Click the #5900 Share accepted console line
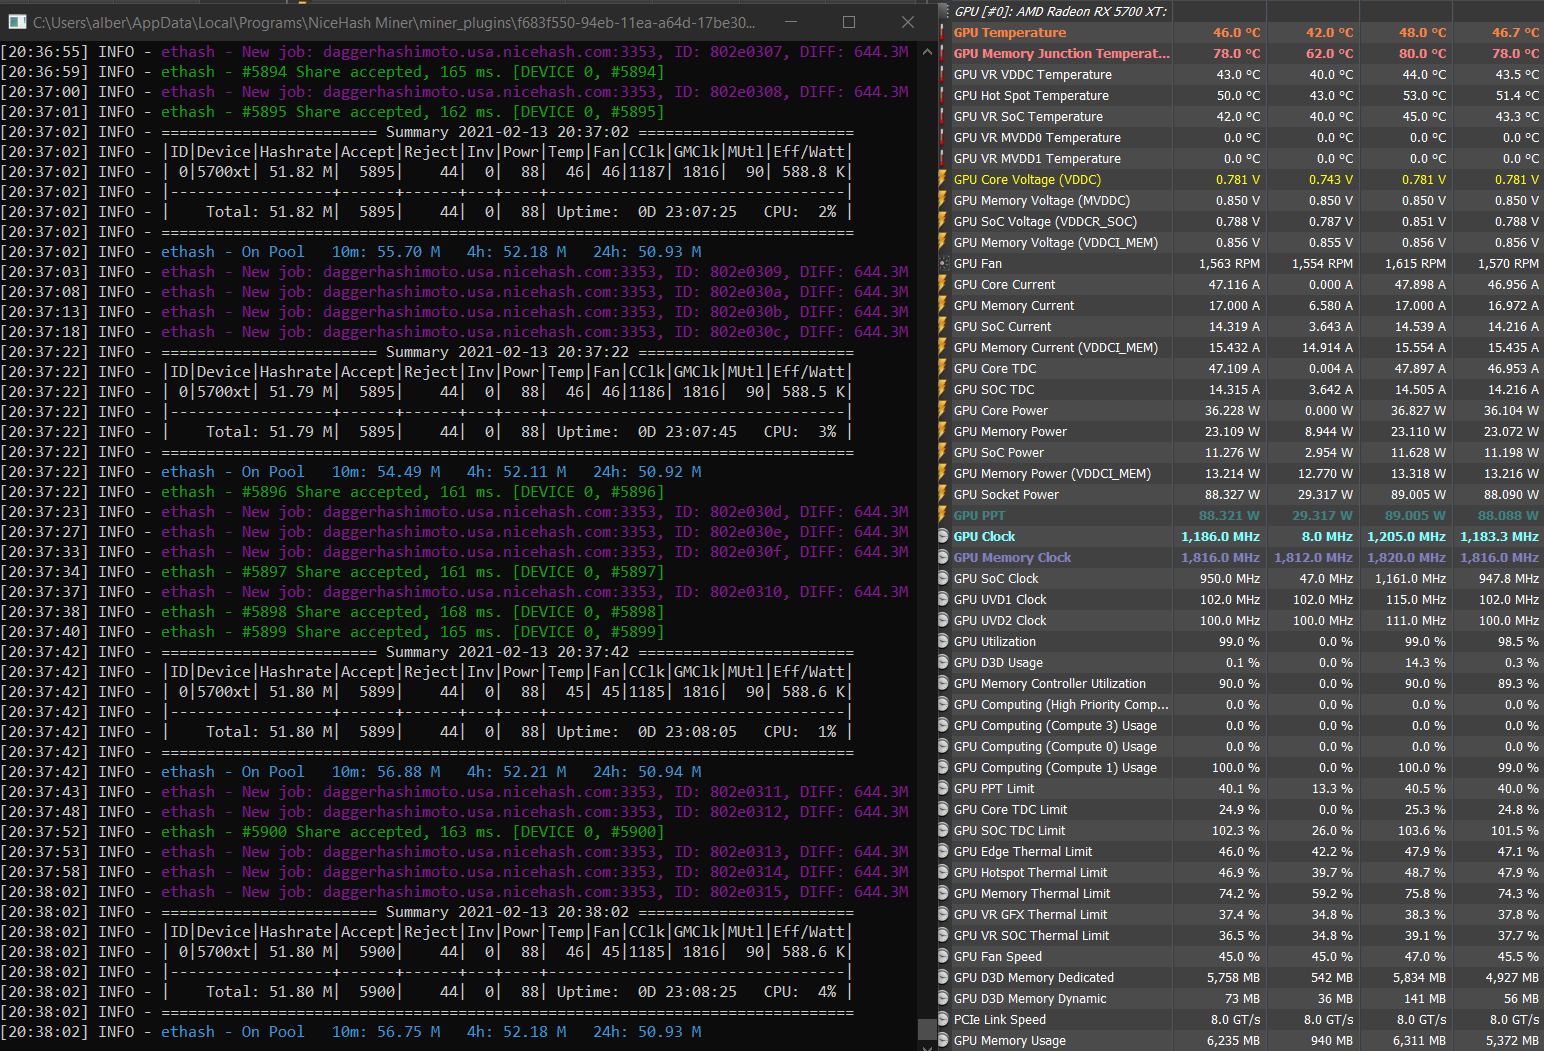1544x1051 pixels. tap(332, 831)
